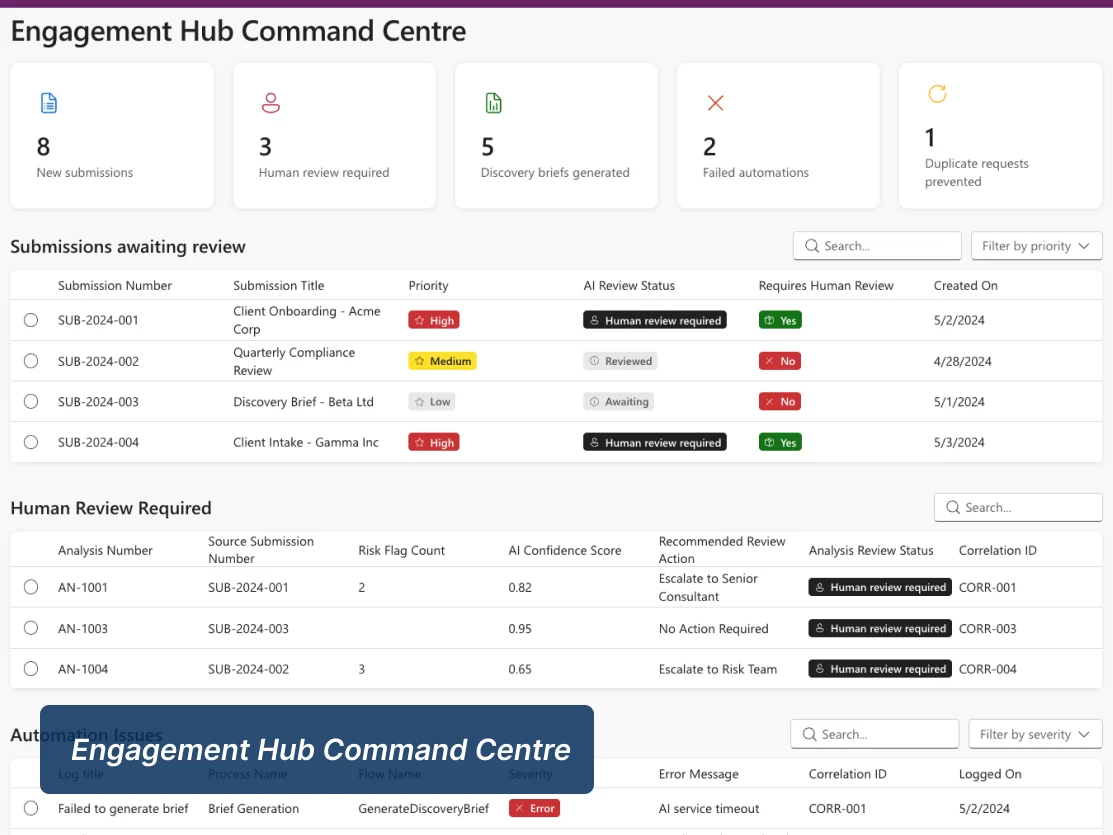Click the Medium priority badge for SUB-2024-002
This screenshot has width=1113, height=835.
click(x=442, y=361)
